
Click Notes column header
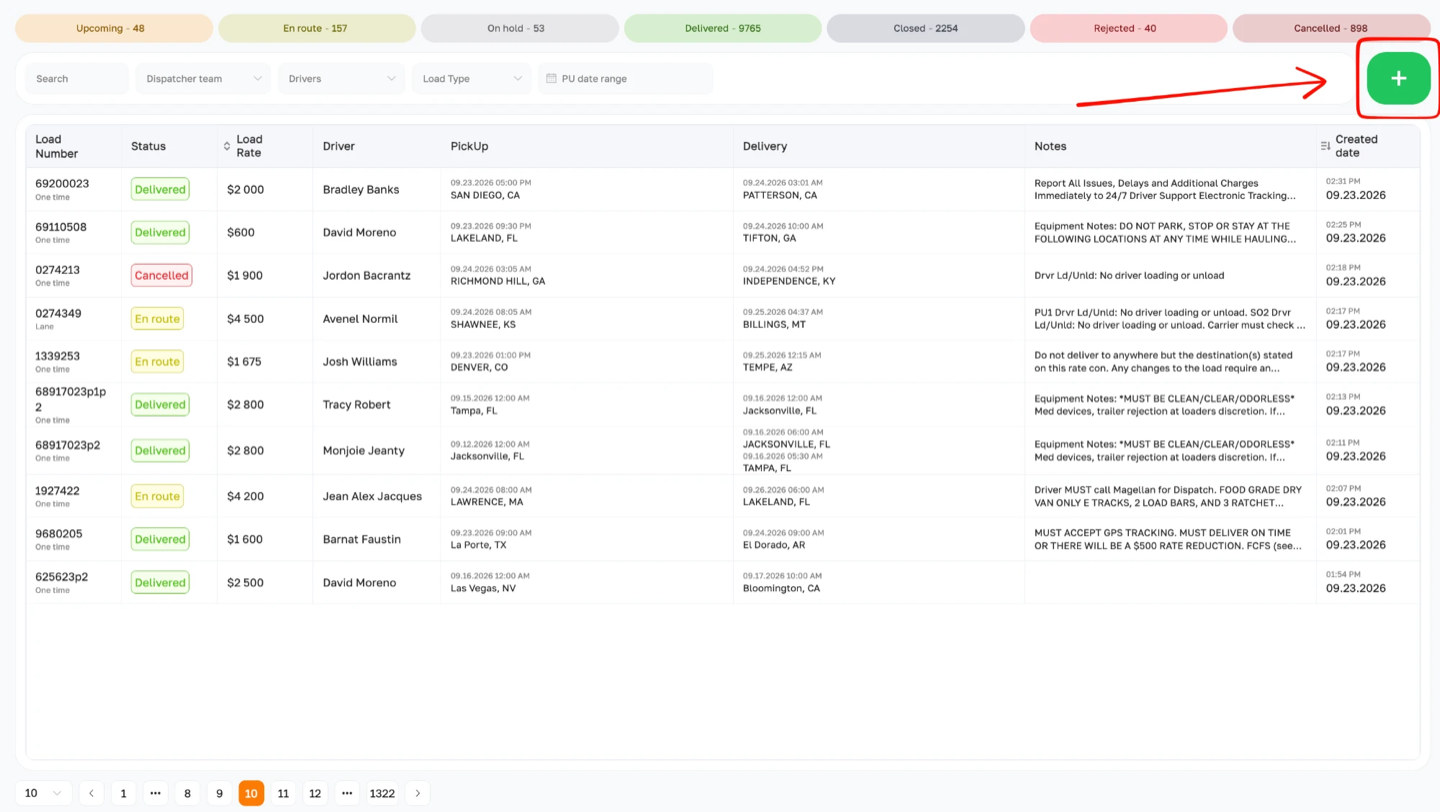[x=1050, y=146]
